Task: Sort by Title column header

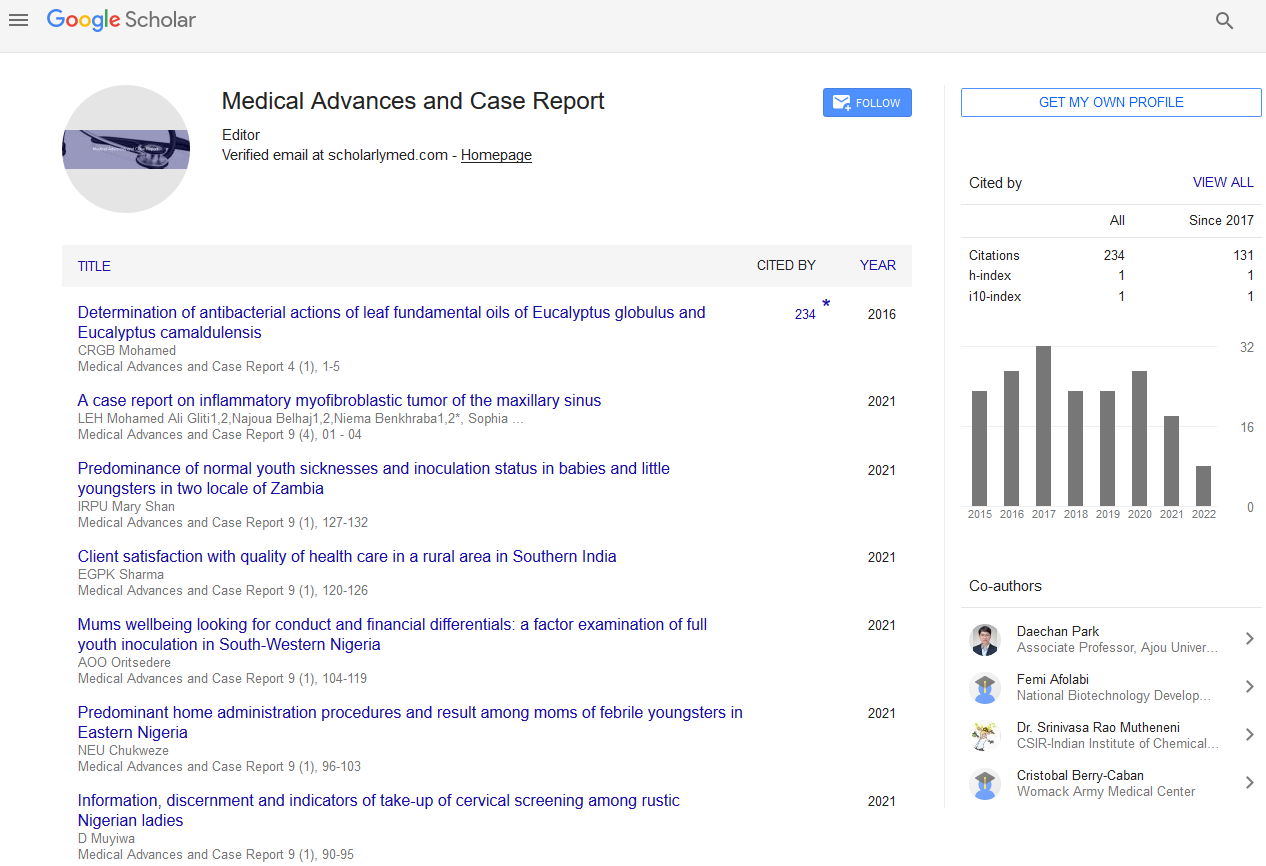Action: click(x=94, y=266)
